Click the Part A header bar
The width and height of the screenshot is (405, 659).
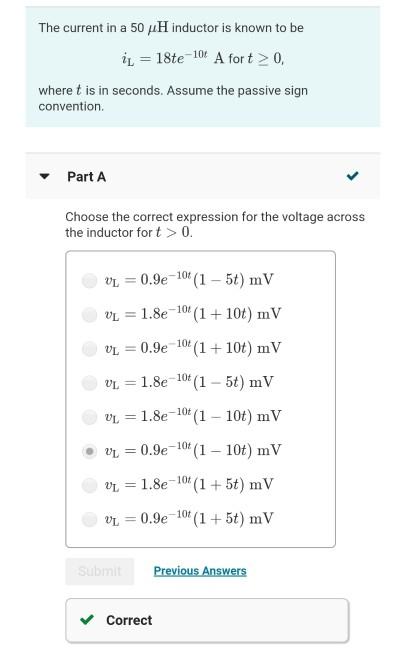202,176
